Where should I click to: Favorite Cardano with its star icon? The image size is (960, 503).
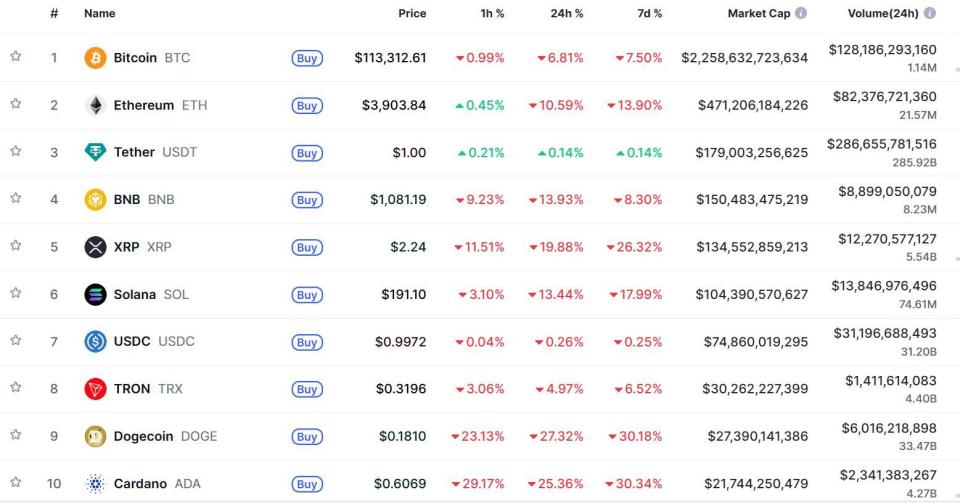[x=16, y=483]
